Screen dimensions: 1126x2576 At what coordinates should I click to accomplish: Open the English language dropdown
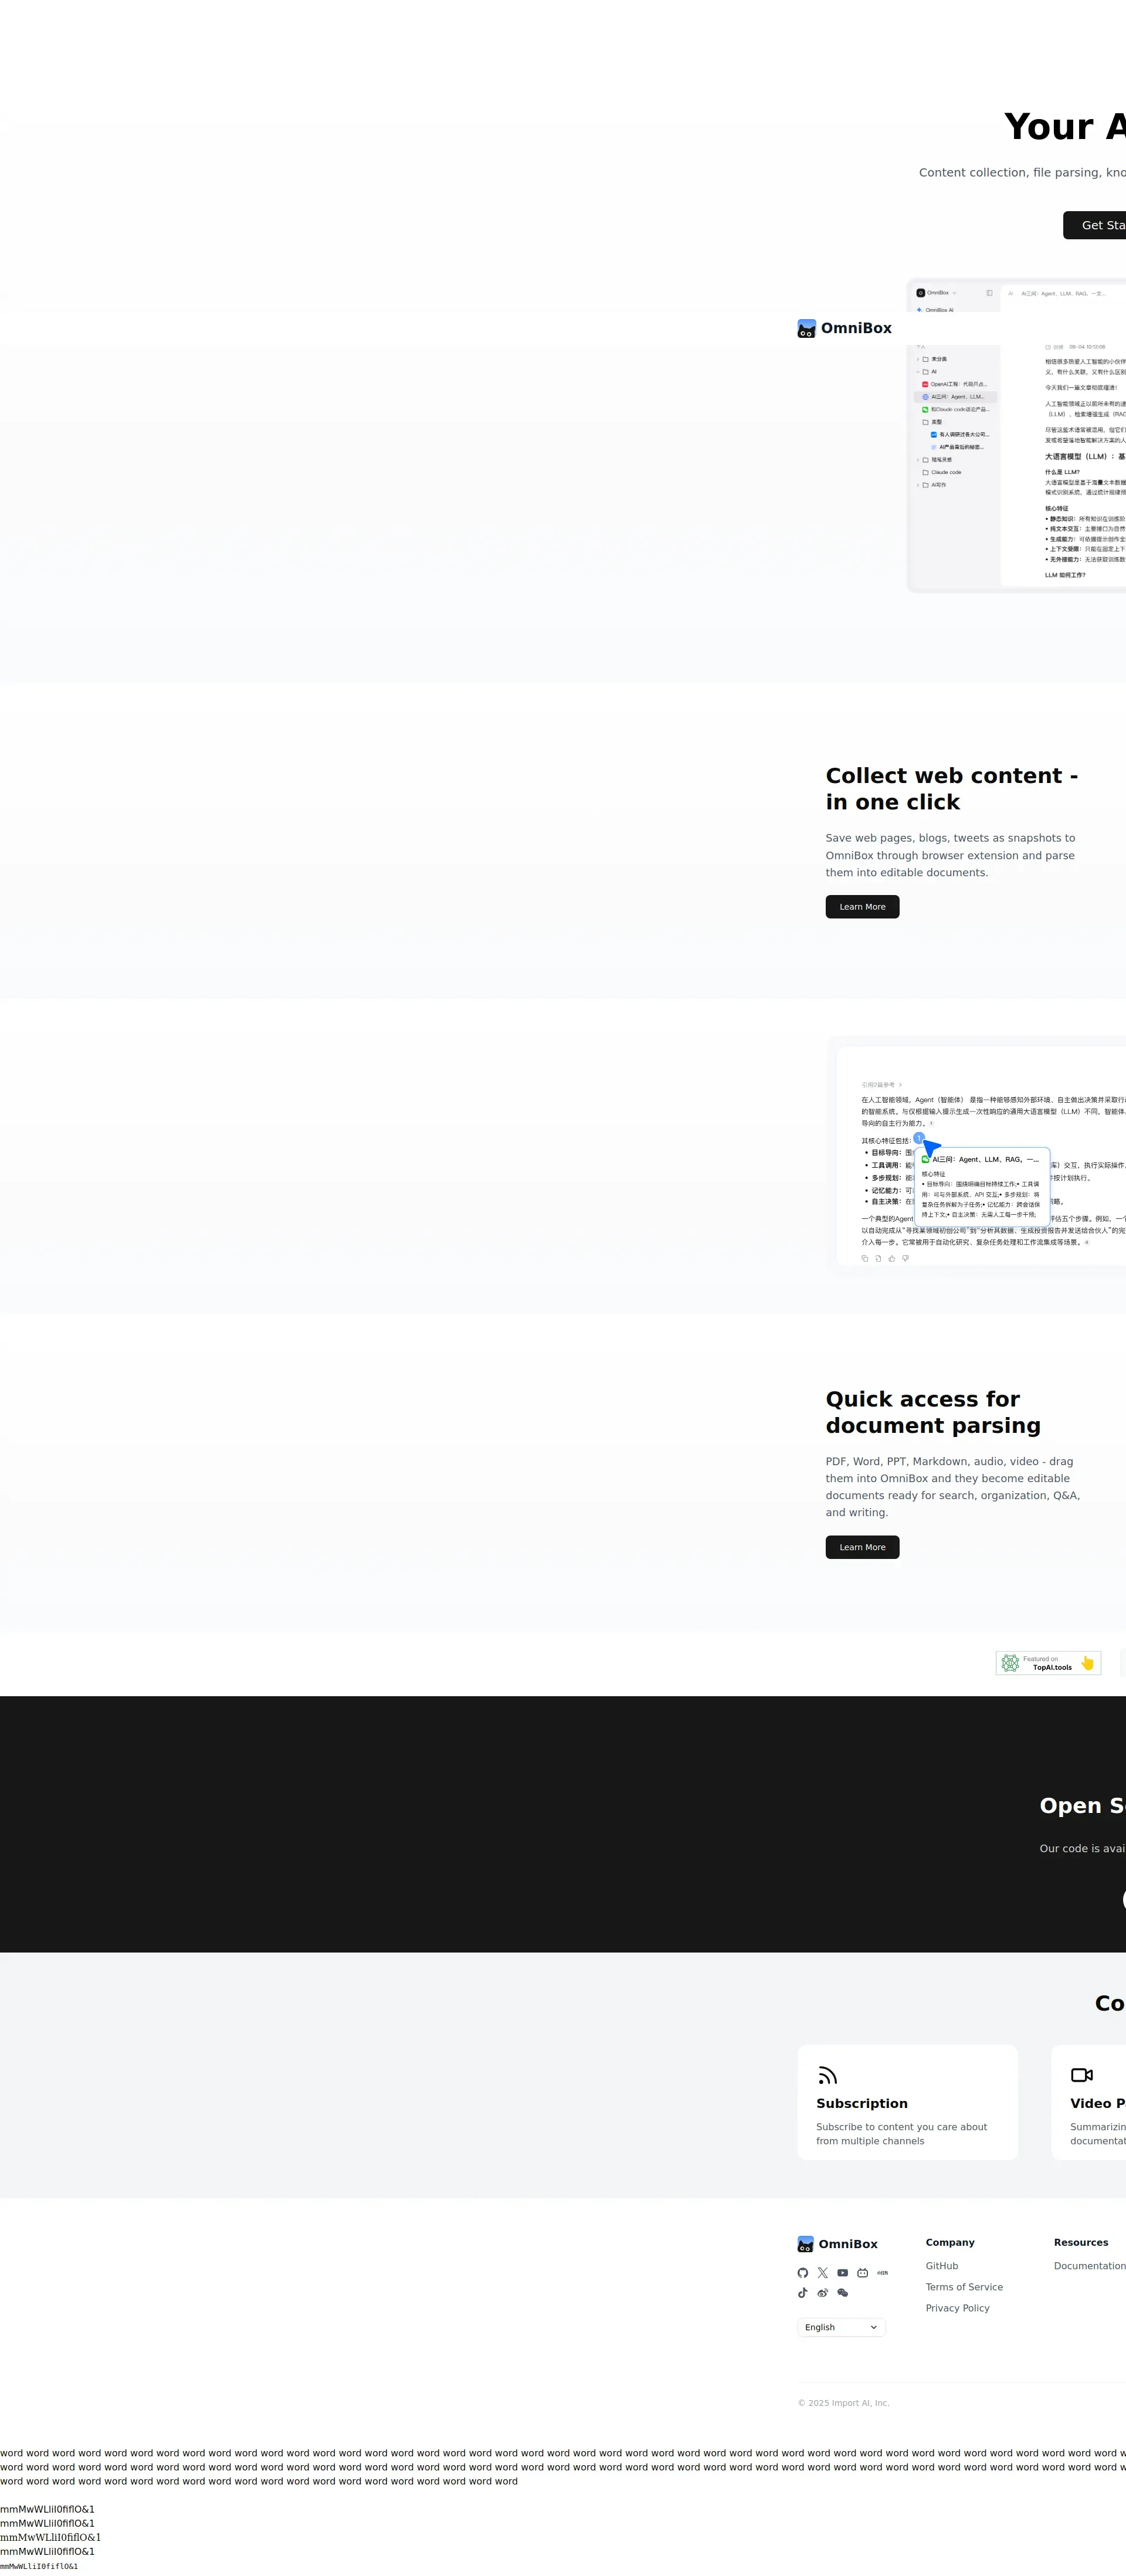point(841,2327)
